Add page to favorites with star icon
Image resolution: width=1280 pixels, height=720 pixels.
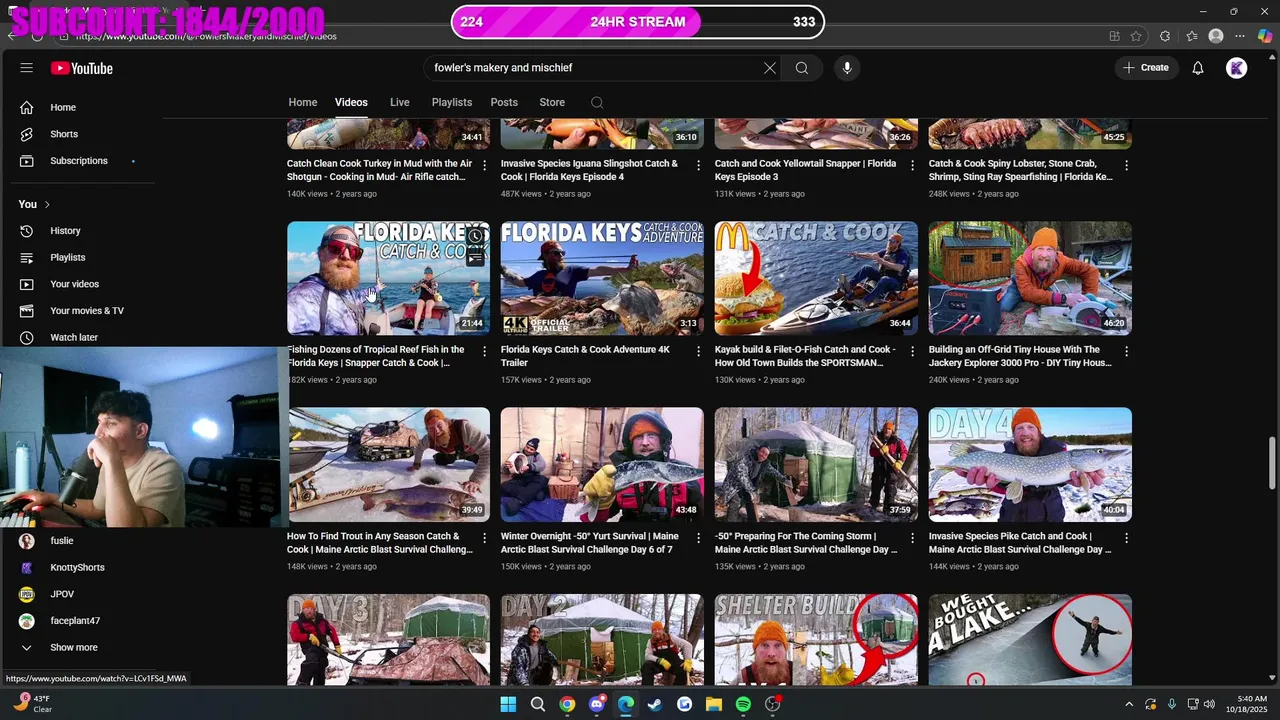pos(1136,36)
